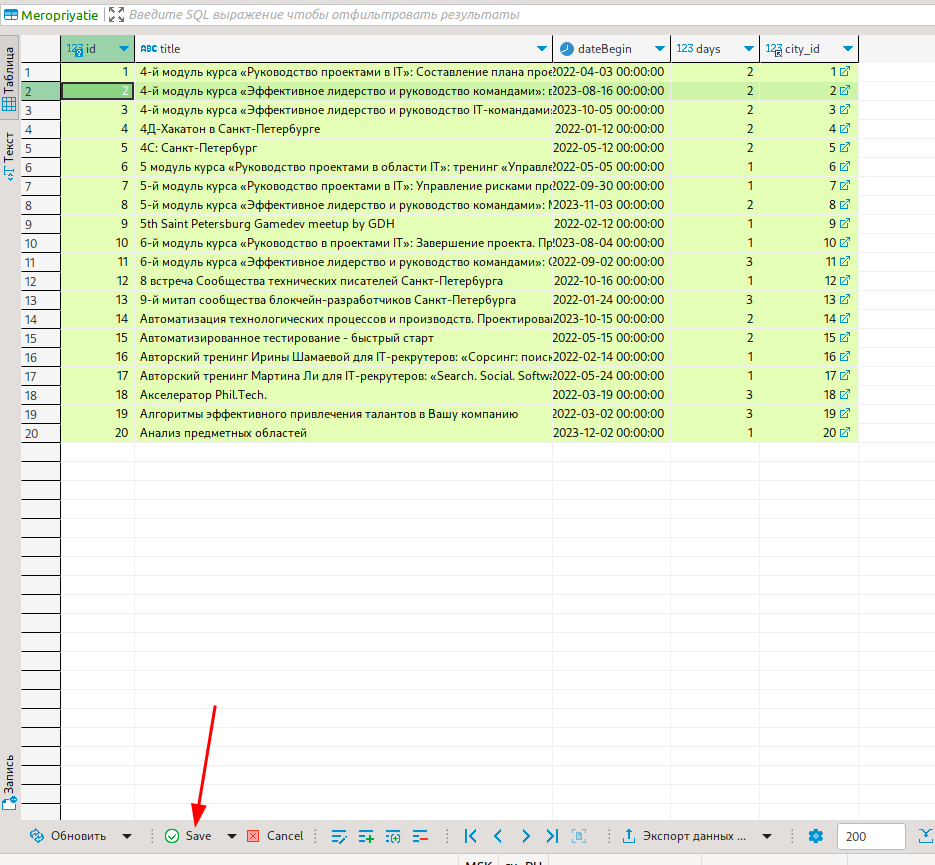Expand the Save options dropdown arrow
Viewport: 935px width, 865px height.
[232, 836]
